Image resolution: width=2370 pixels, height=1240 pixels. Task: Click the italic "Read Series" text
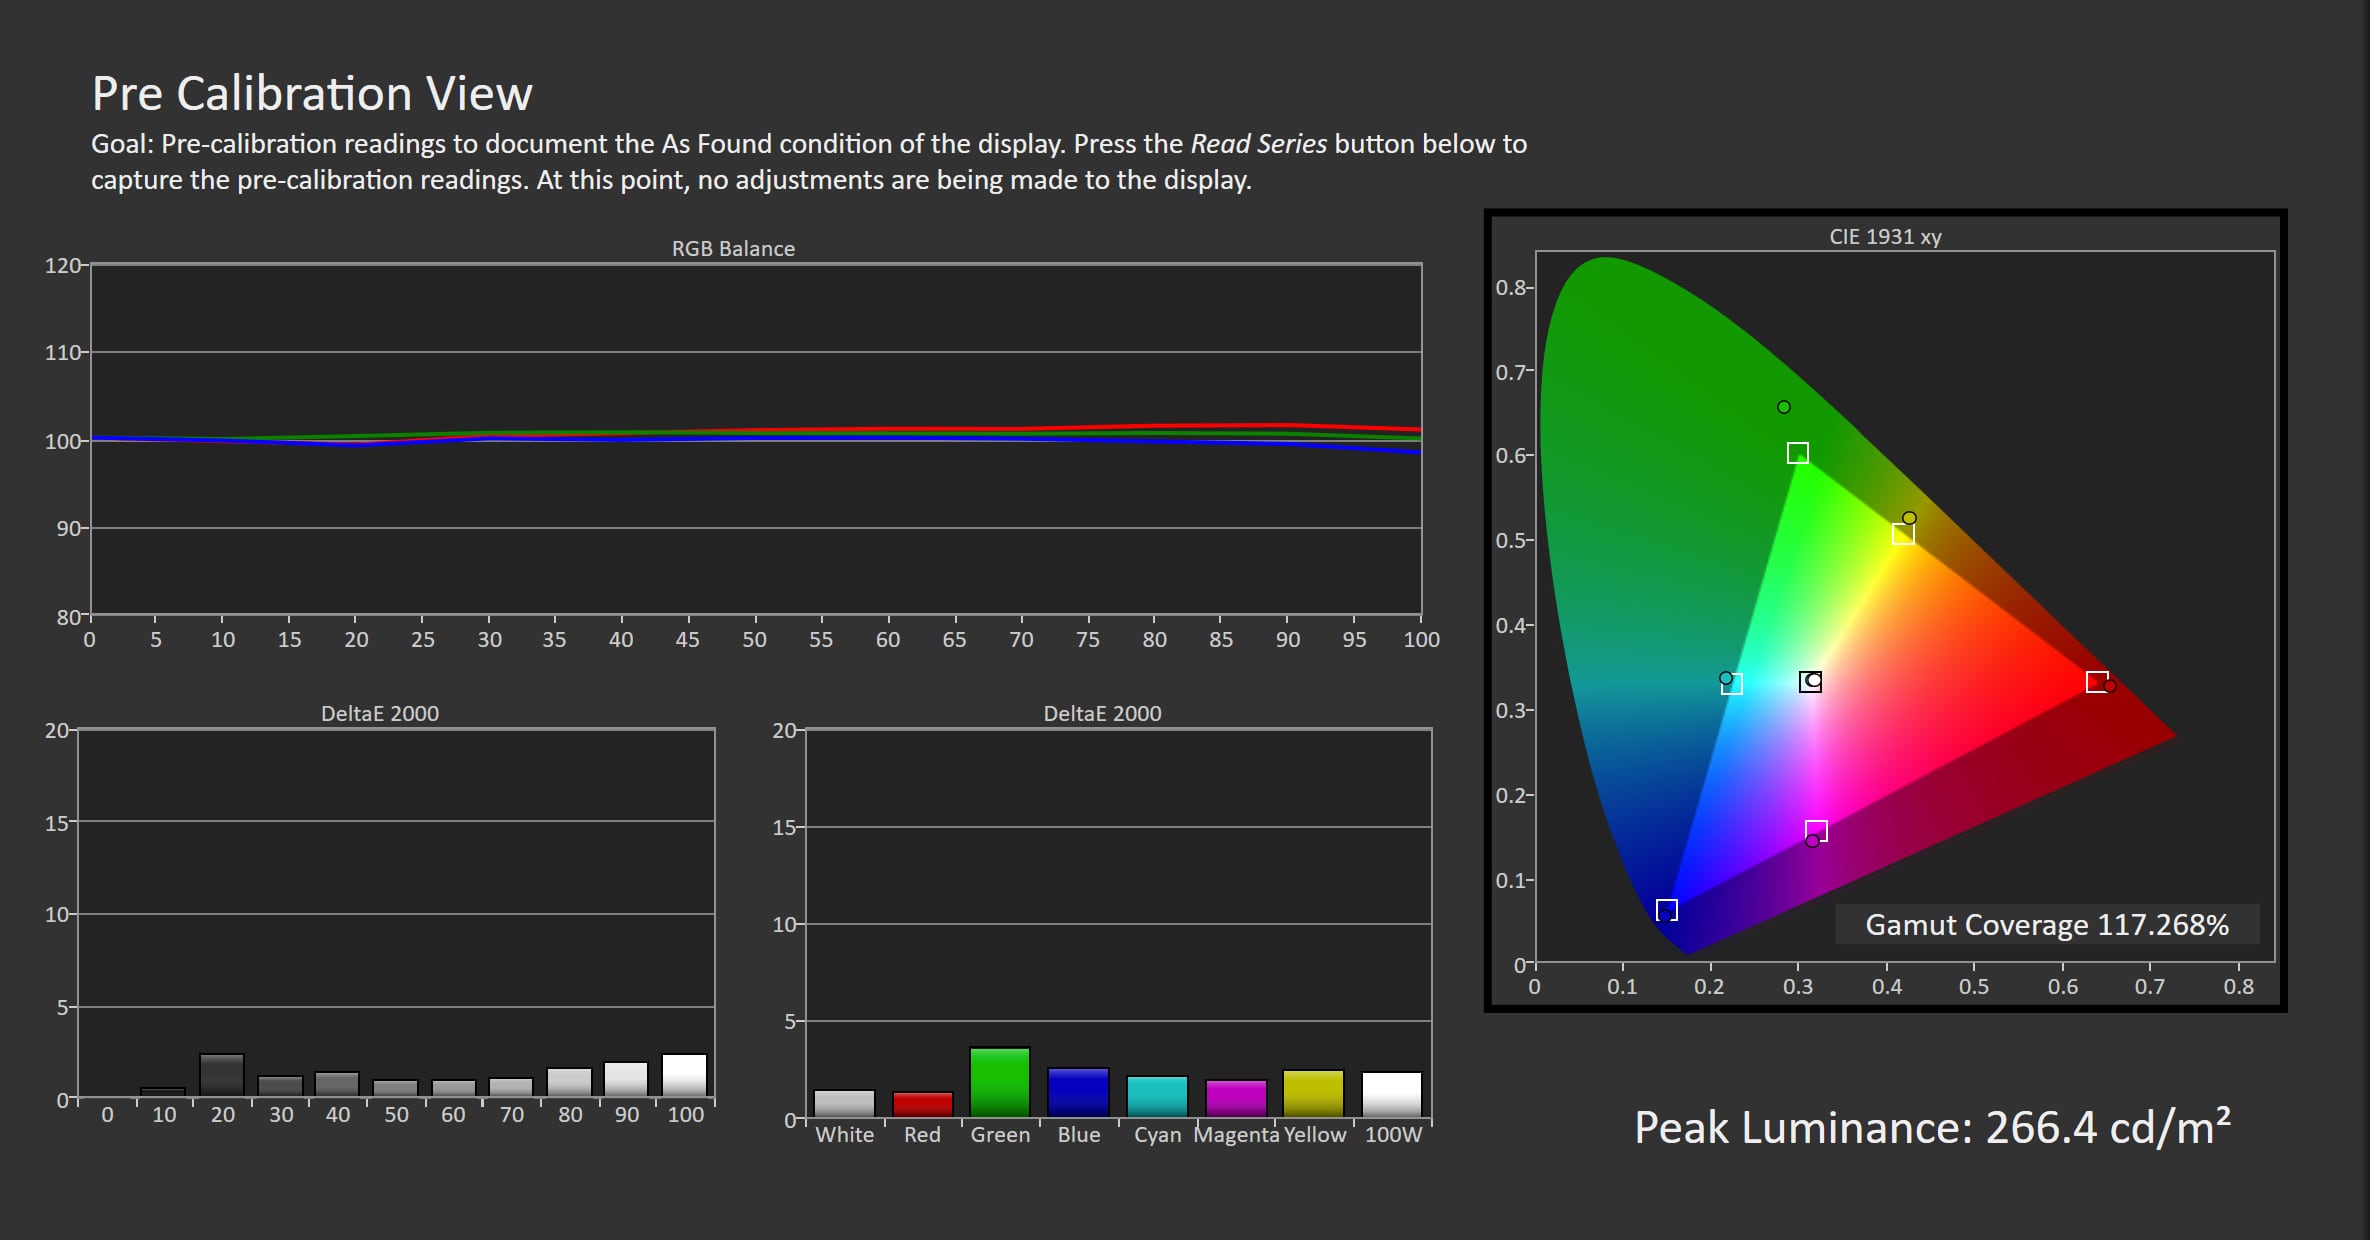tap(1258, 144)
